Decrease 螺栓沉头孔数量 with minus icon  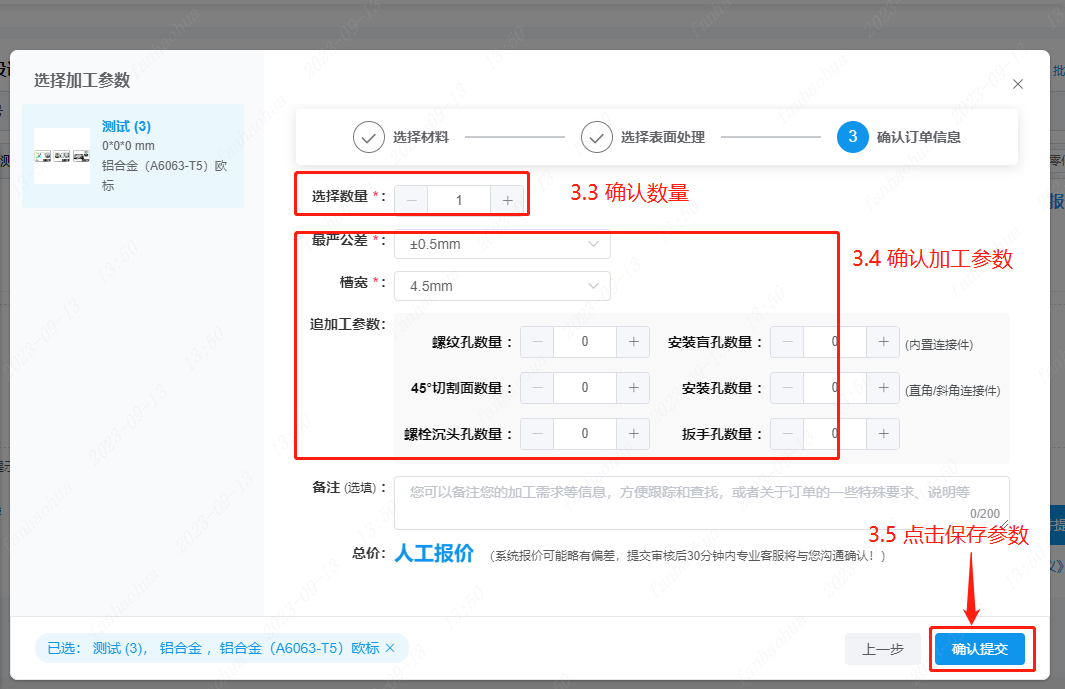coord(538,434)
